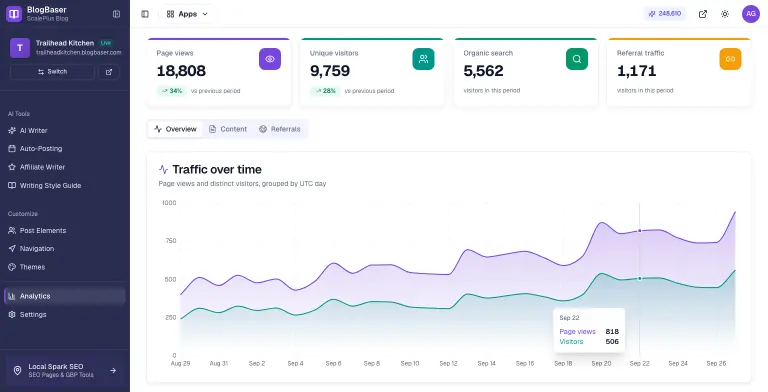Click green search icon on Organic search

tap(577, 59)
